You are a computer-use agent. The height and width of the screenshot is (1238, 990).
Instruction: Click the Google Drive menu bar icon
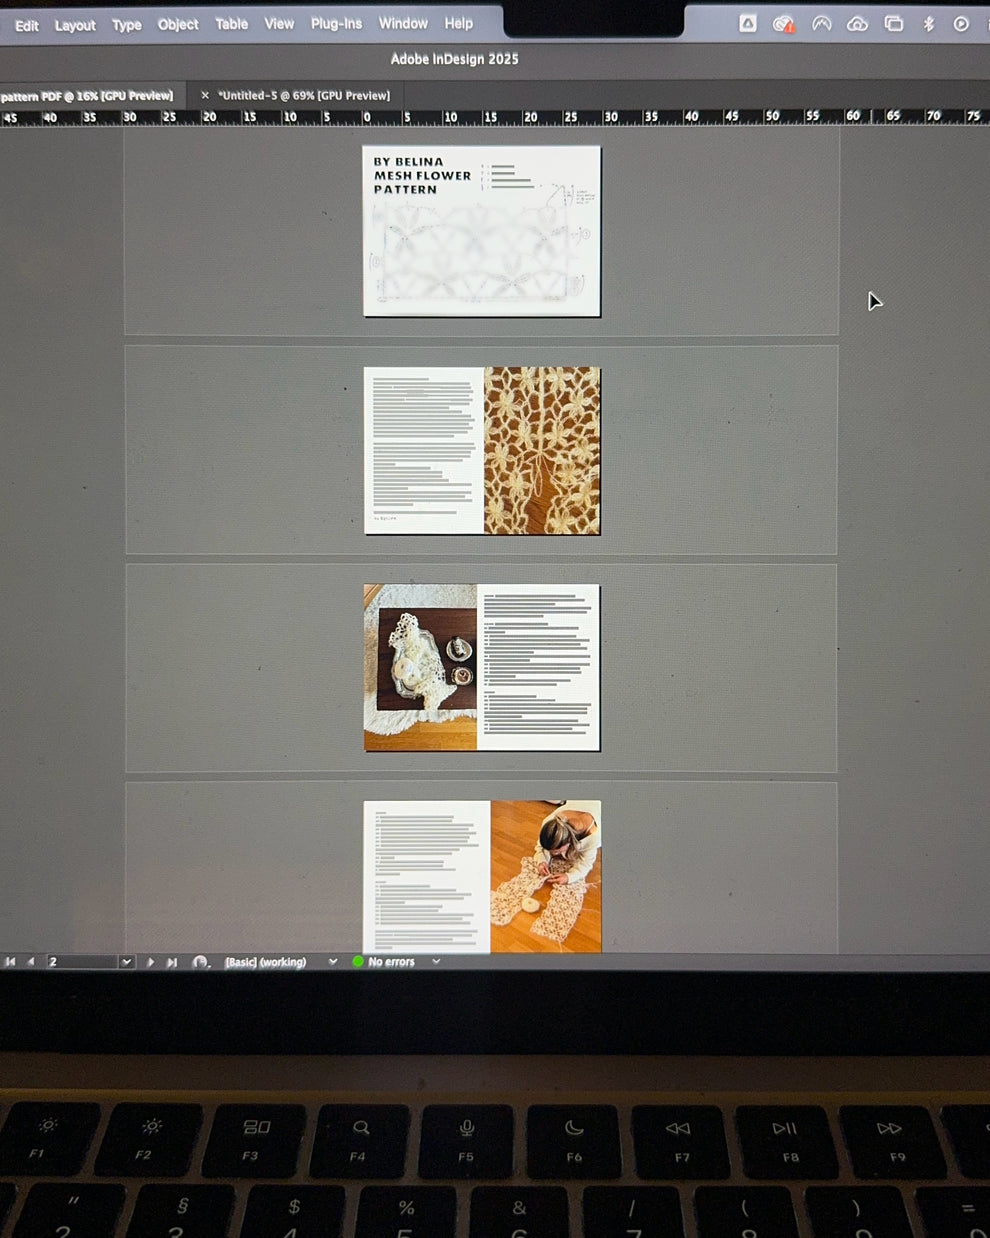click(748, 24)
